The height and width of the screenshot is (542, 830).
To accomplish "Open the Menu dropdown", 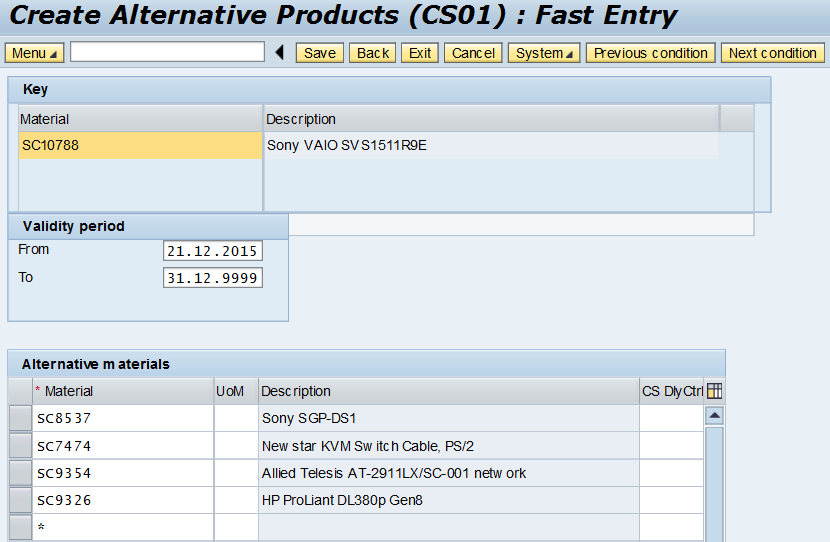I will (x=35, y=53).
